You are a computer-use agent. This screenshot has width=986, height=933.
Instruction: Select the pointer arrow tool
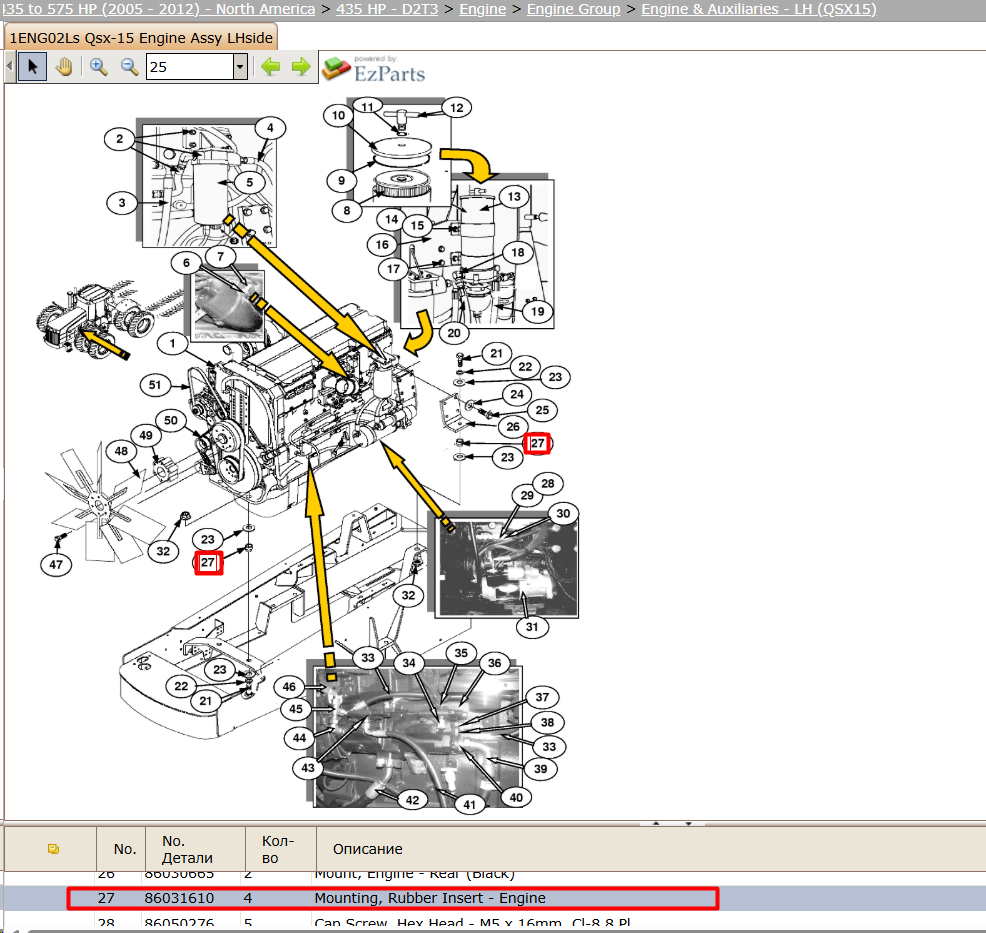pyautogui.click(x=32, y=67)
